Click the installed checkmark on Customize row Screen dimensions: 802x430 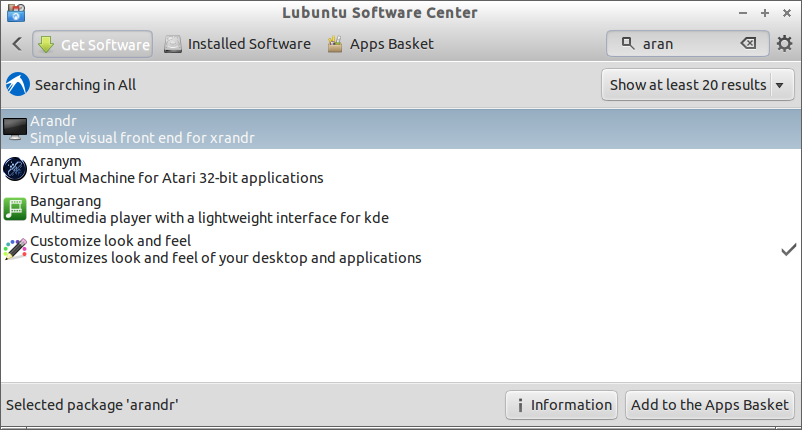pos(788,250)
